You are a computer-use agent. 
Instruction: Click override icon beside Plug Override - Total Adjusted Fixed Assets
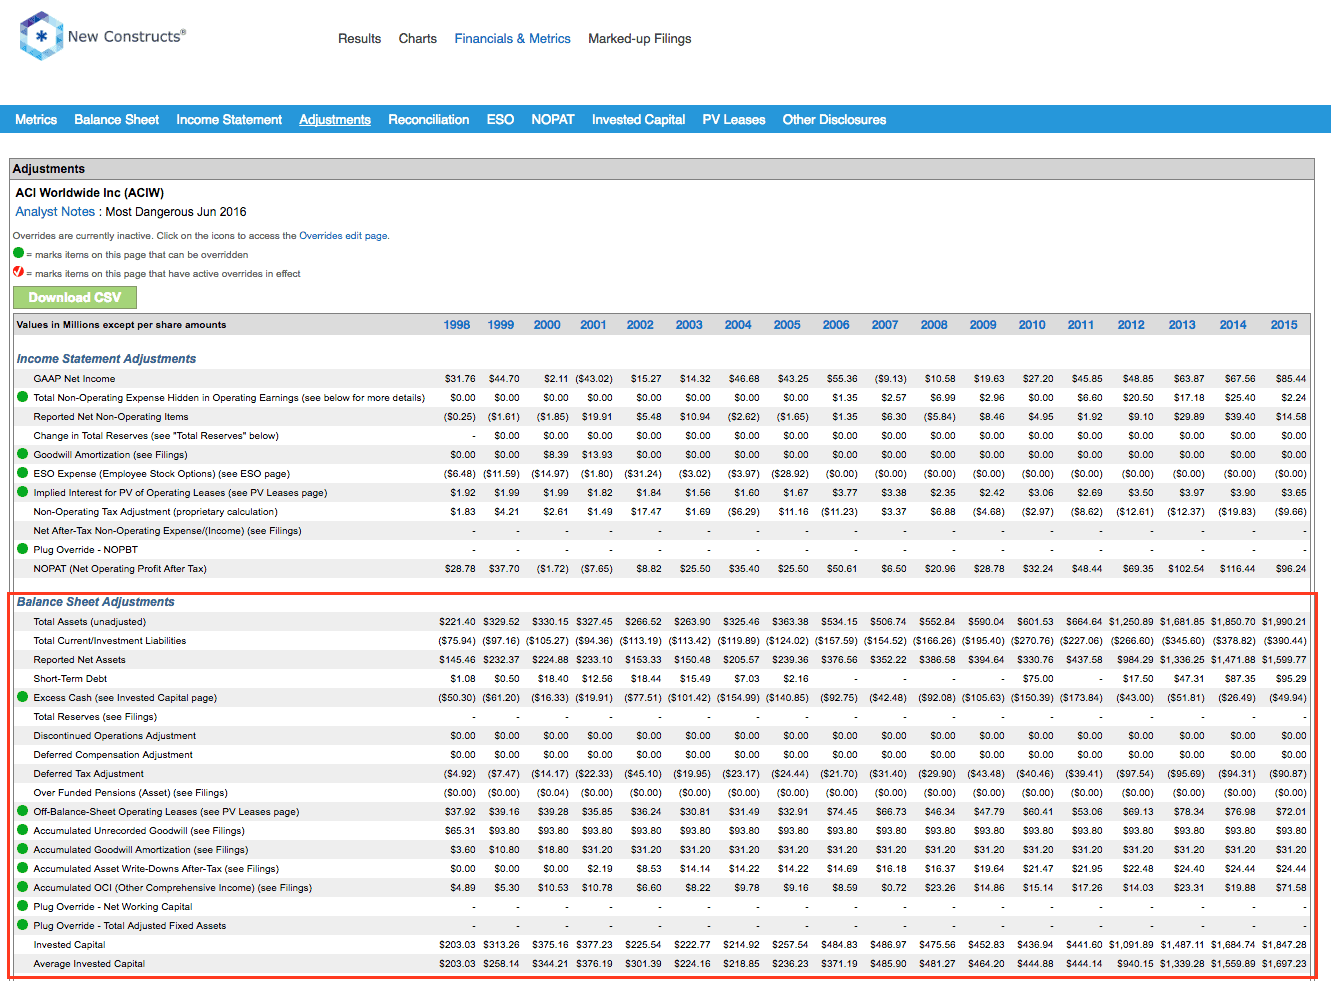(x=22, y=925)
